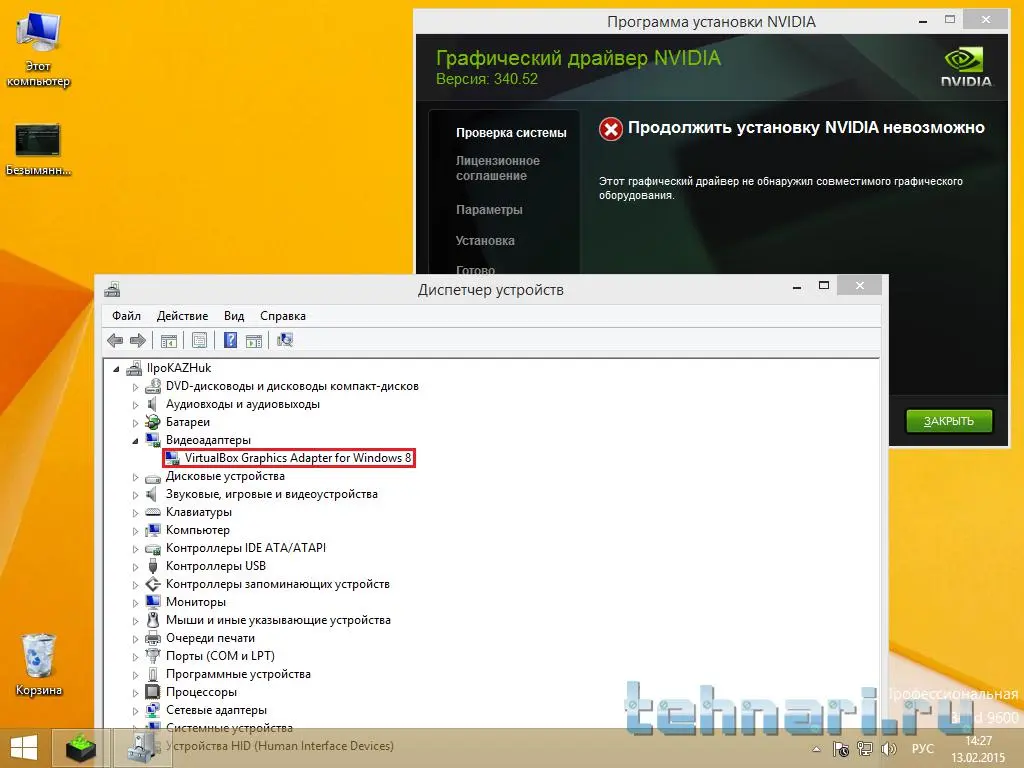Click the Forward arrow in Device Manager toolbar
The width and height of the screenshot is (1024, 768).
pos(138,340)
